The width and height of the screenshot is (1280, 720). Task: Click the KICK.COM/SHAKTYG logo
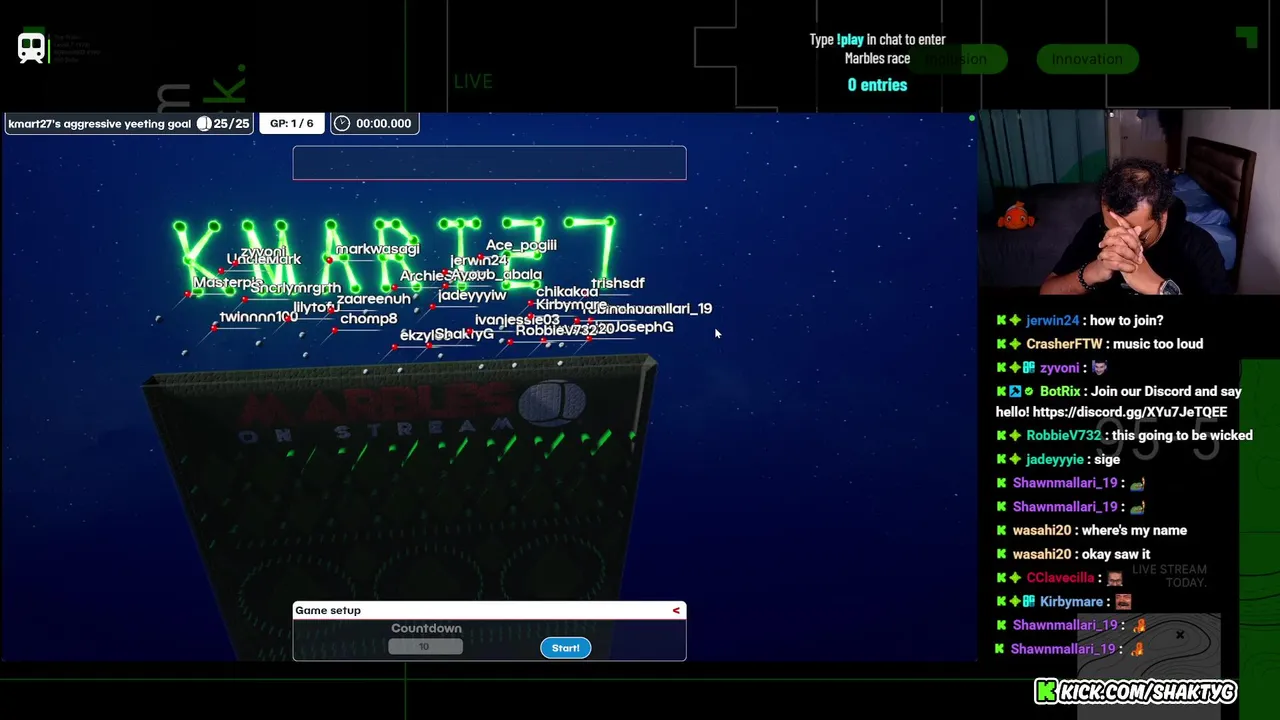(x=1135, y=691)
